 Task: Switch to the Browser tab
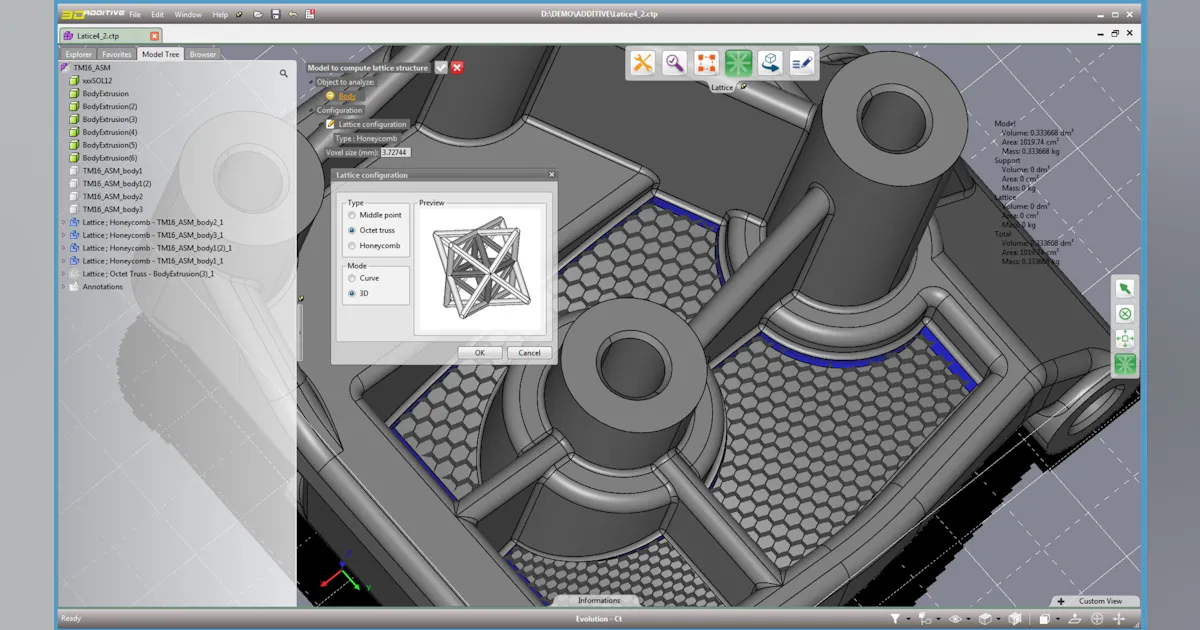coord(203,54)
